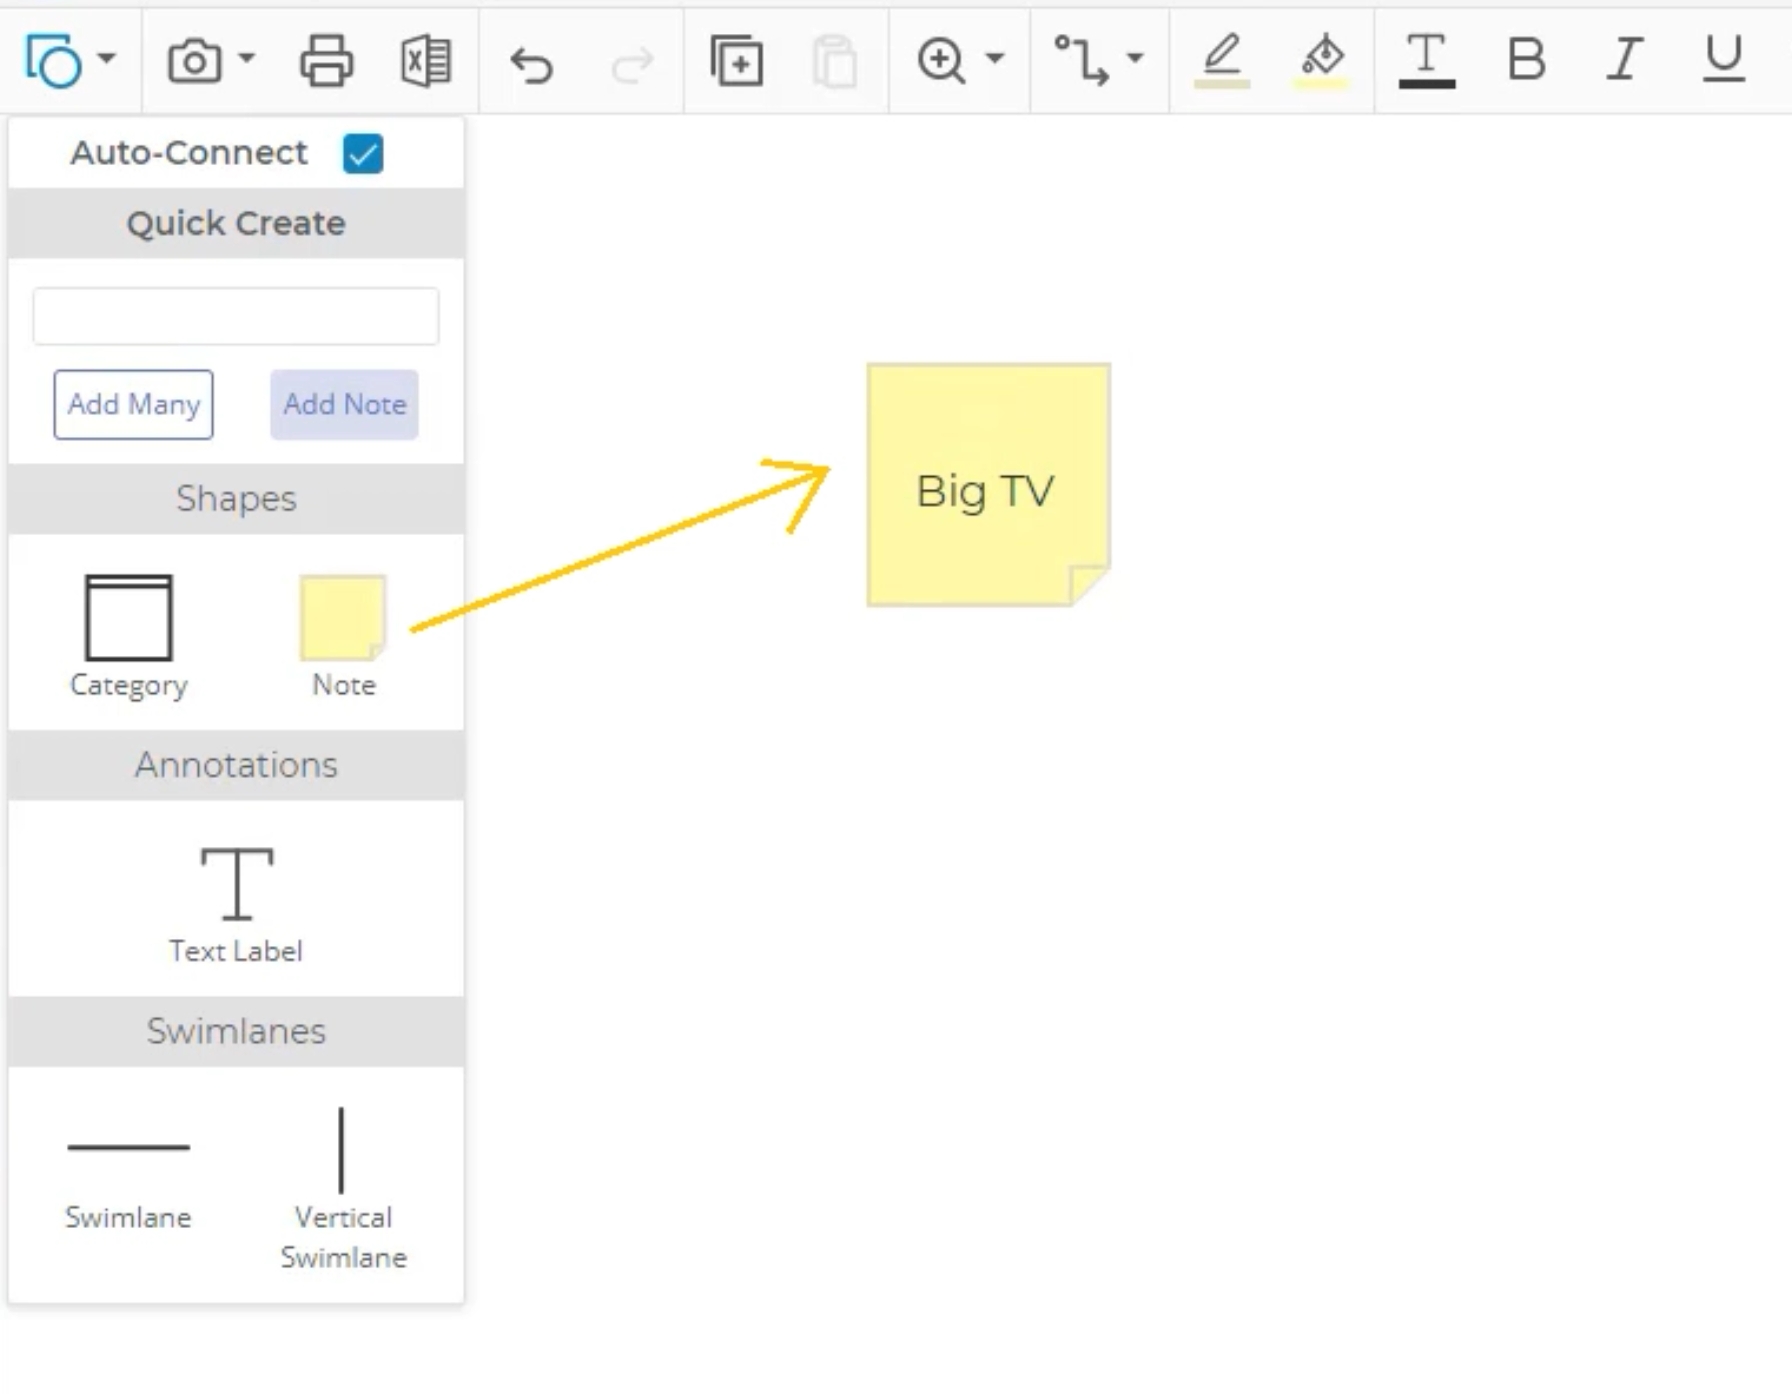Click the zoom magnifier icon
Viewport: 1792px width, 1394px height.
(x=941, y=60)
